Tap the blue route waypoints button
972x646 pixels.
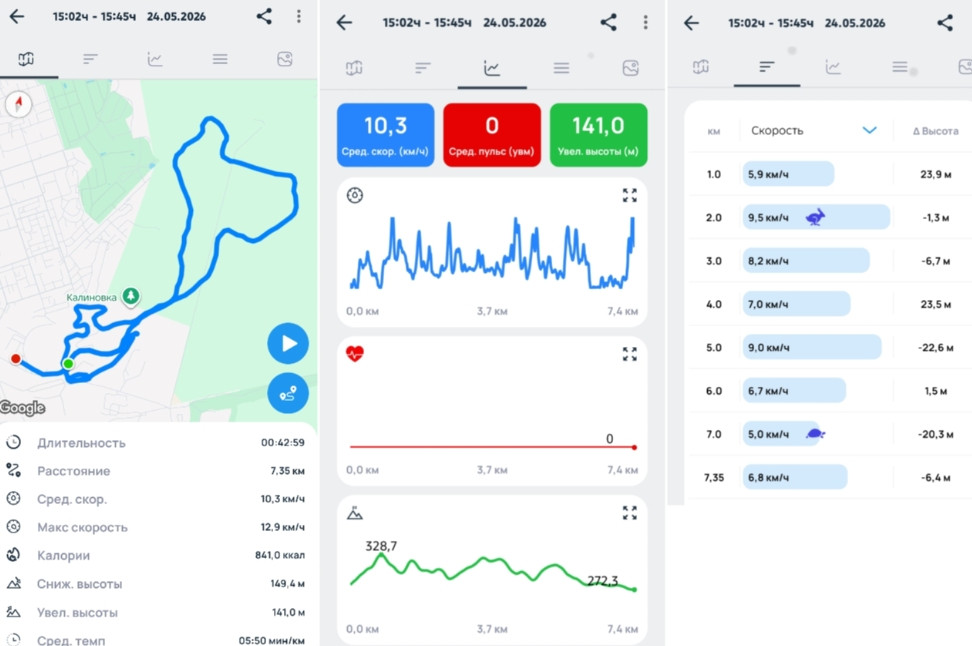288,393
